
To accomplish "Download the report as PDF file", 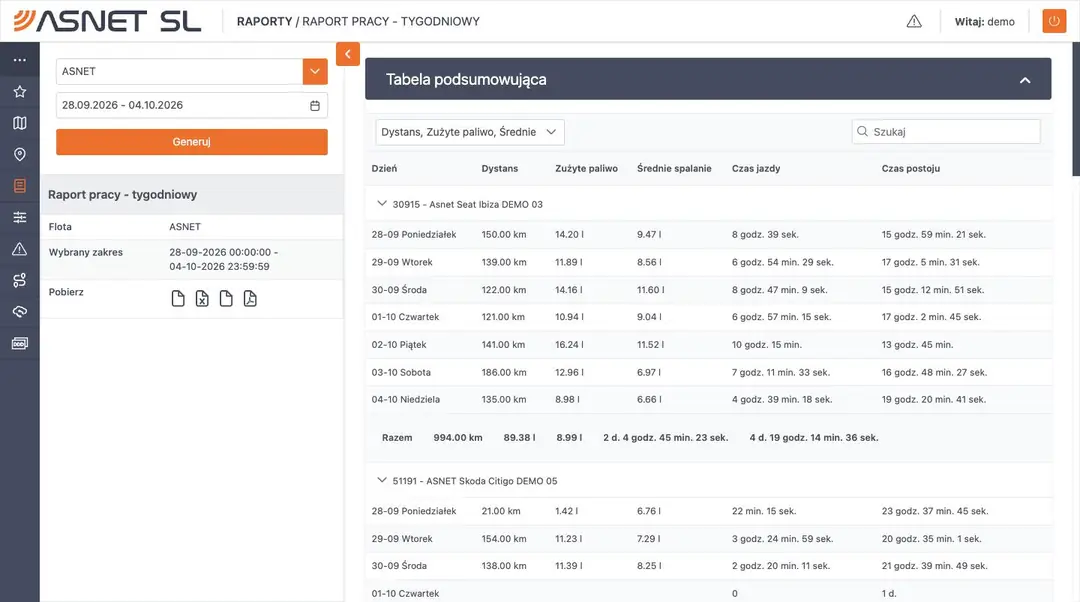I will [x=250, y=298].
